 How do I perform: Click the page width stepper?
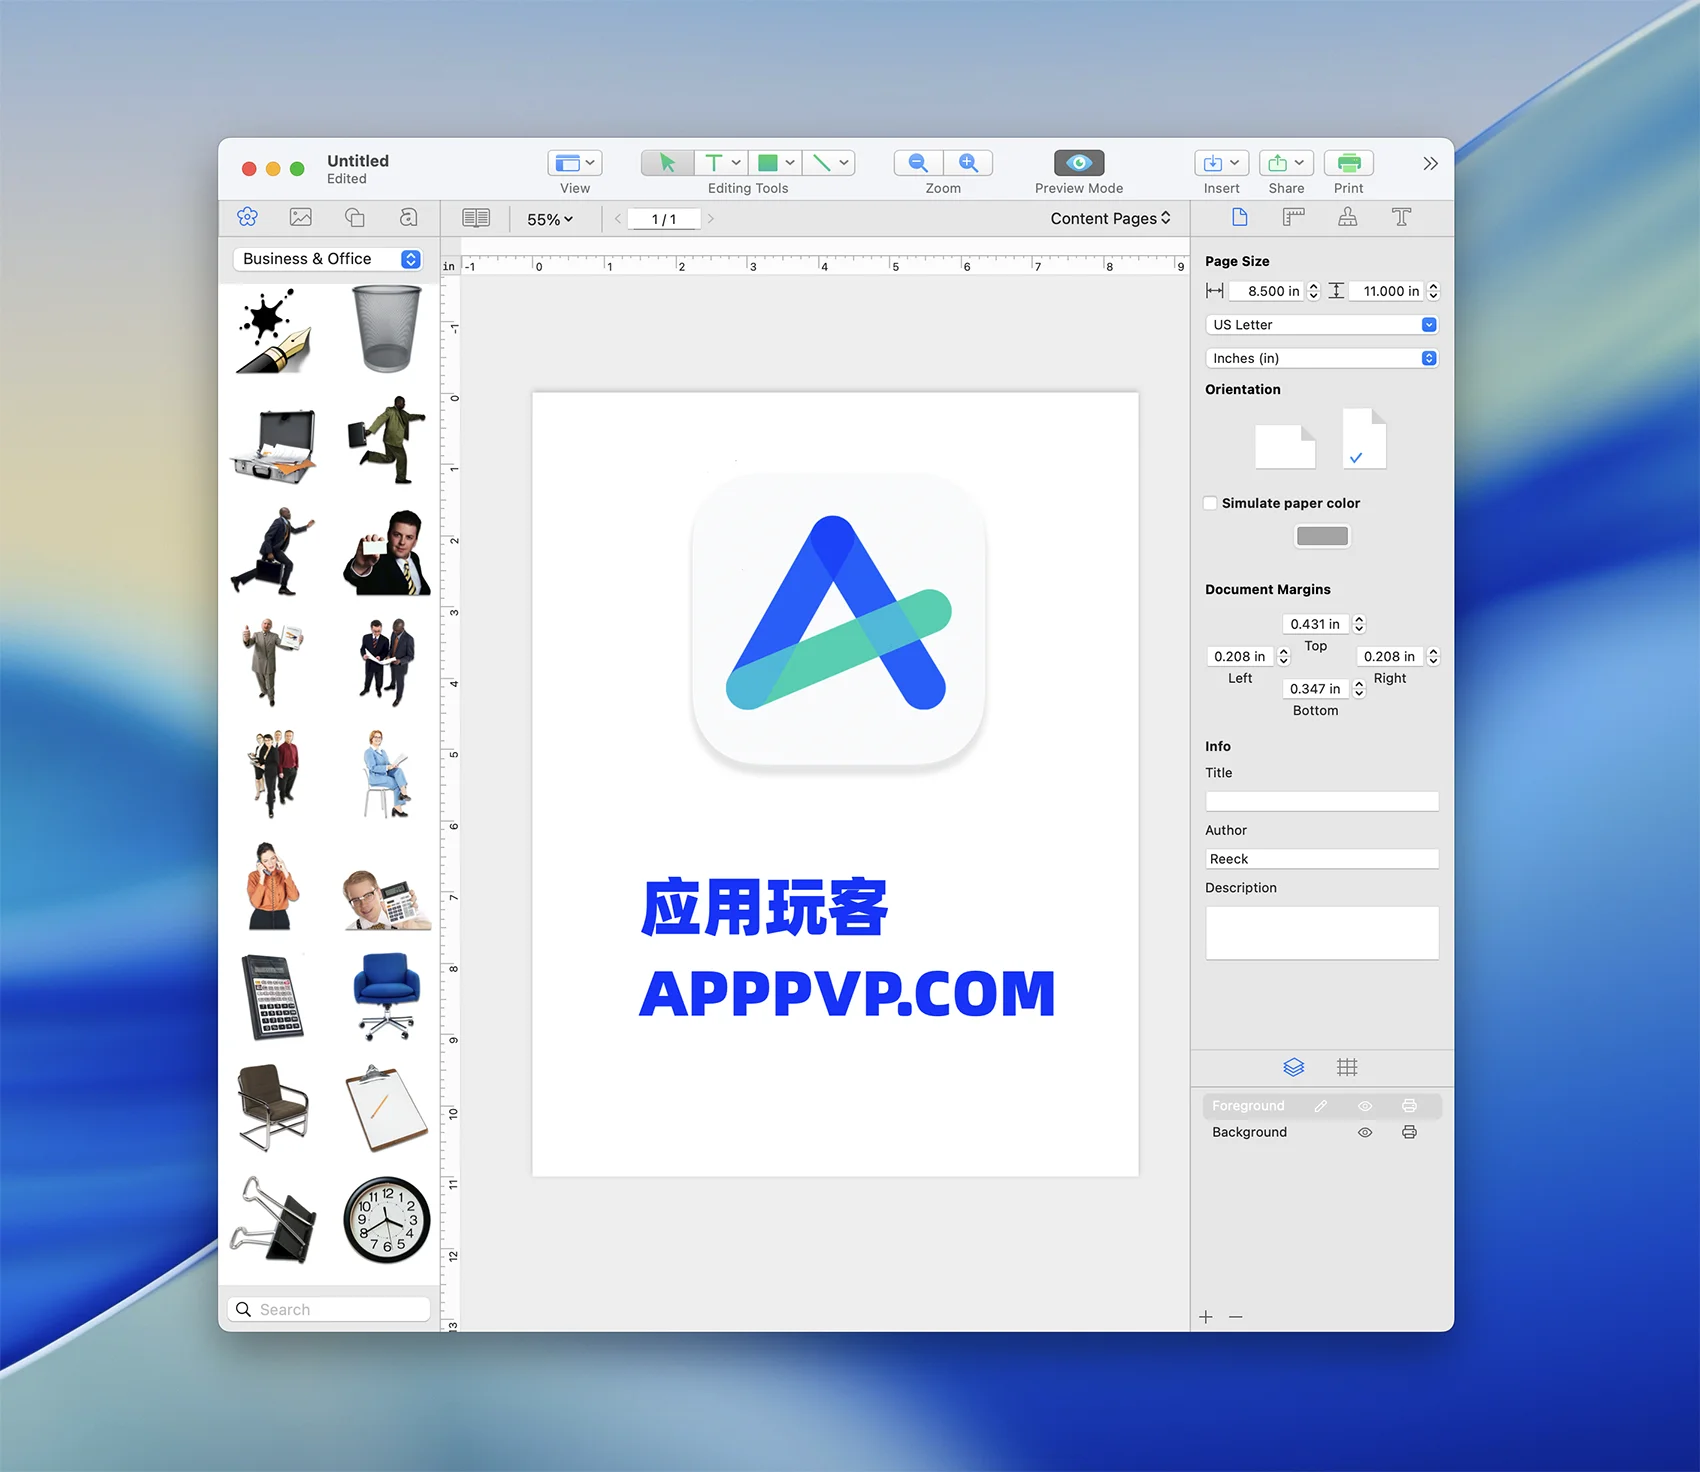tap(1314, 291)
